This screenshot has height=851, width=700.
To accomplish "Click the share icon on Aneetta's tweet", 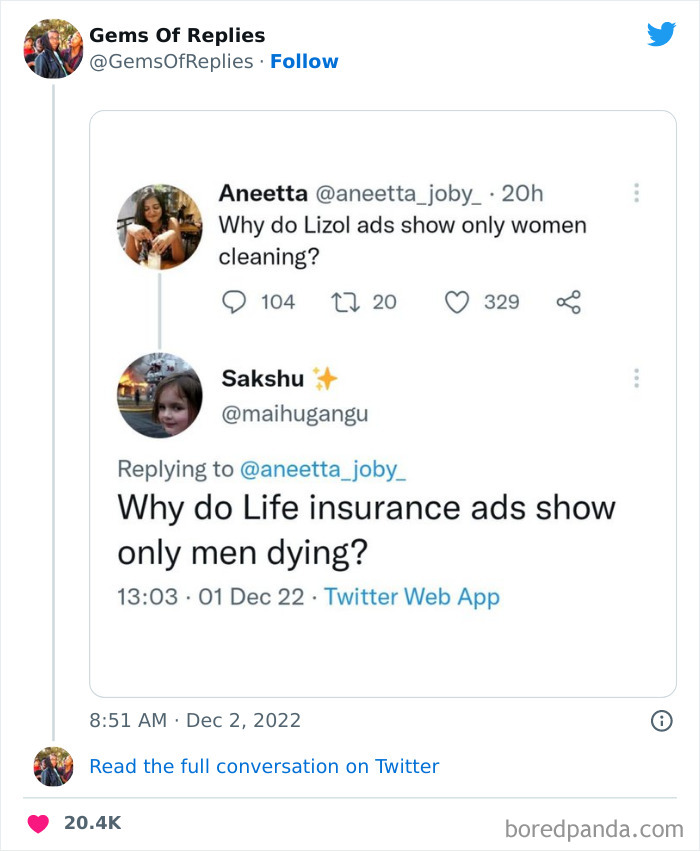I will pos(568,301).
